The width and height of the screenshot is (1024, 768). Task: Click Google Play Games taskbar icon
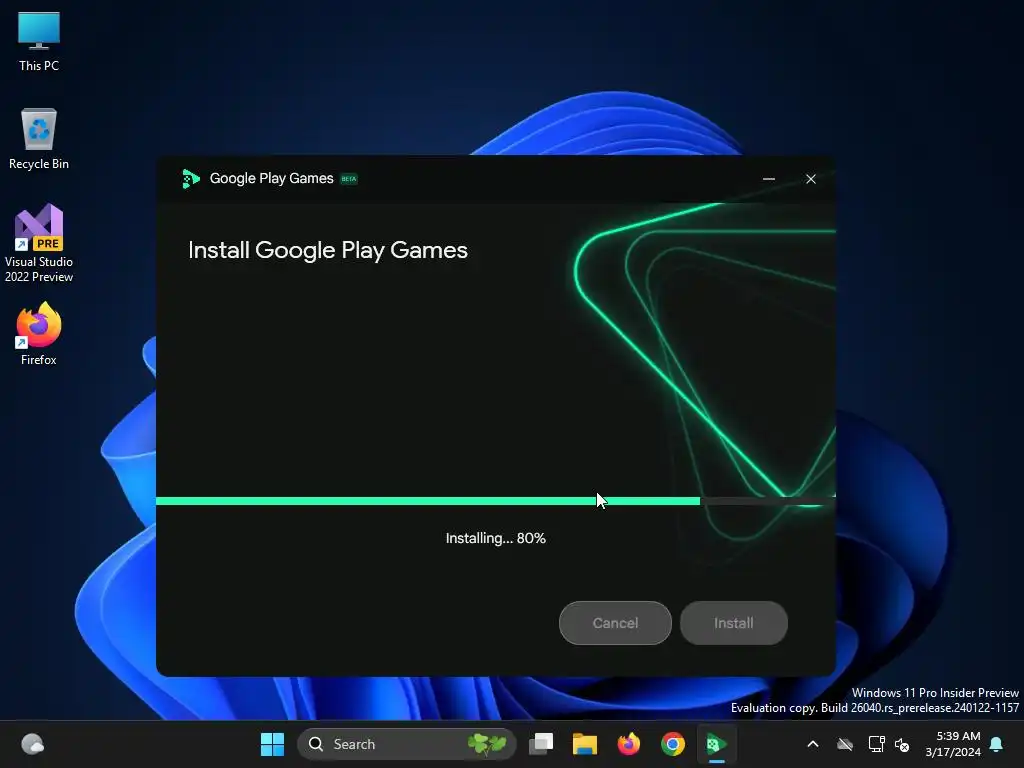coord(716,744)
